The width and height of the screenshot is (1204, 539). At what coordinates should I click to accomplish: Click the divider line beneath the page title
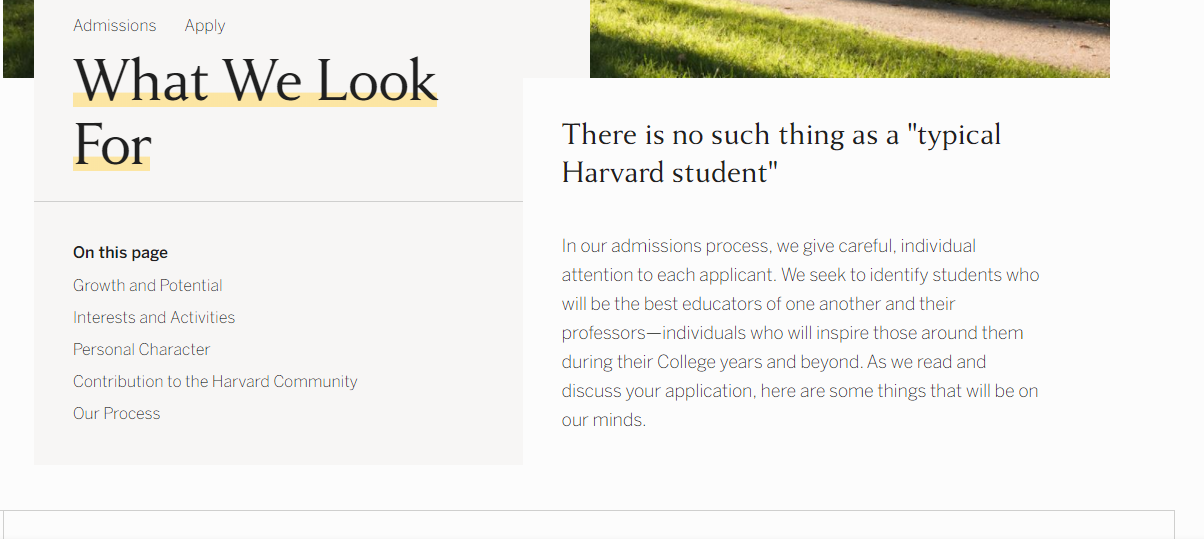[x=278, y=202]
